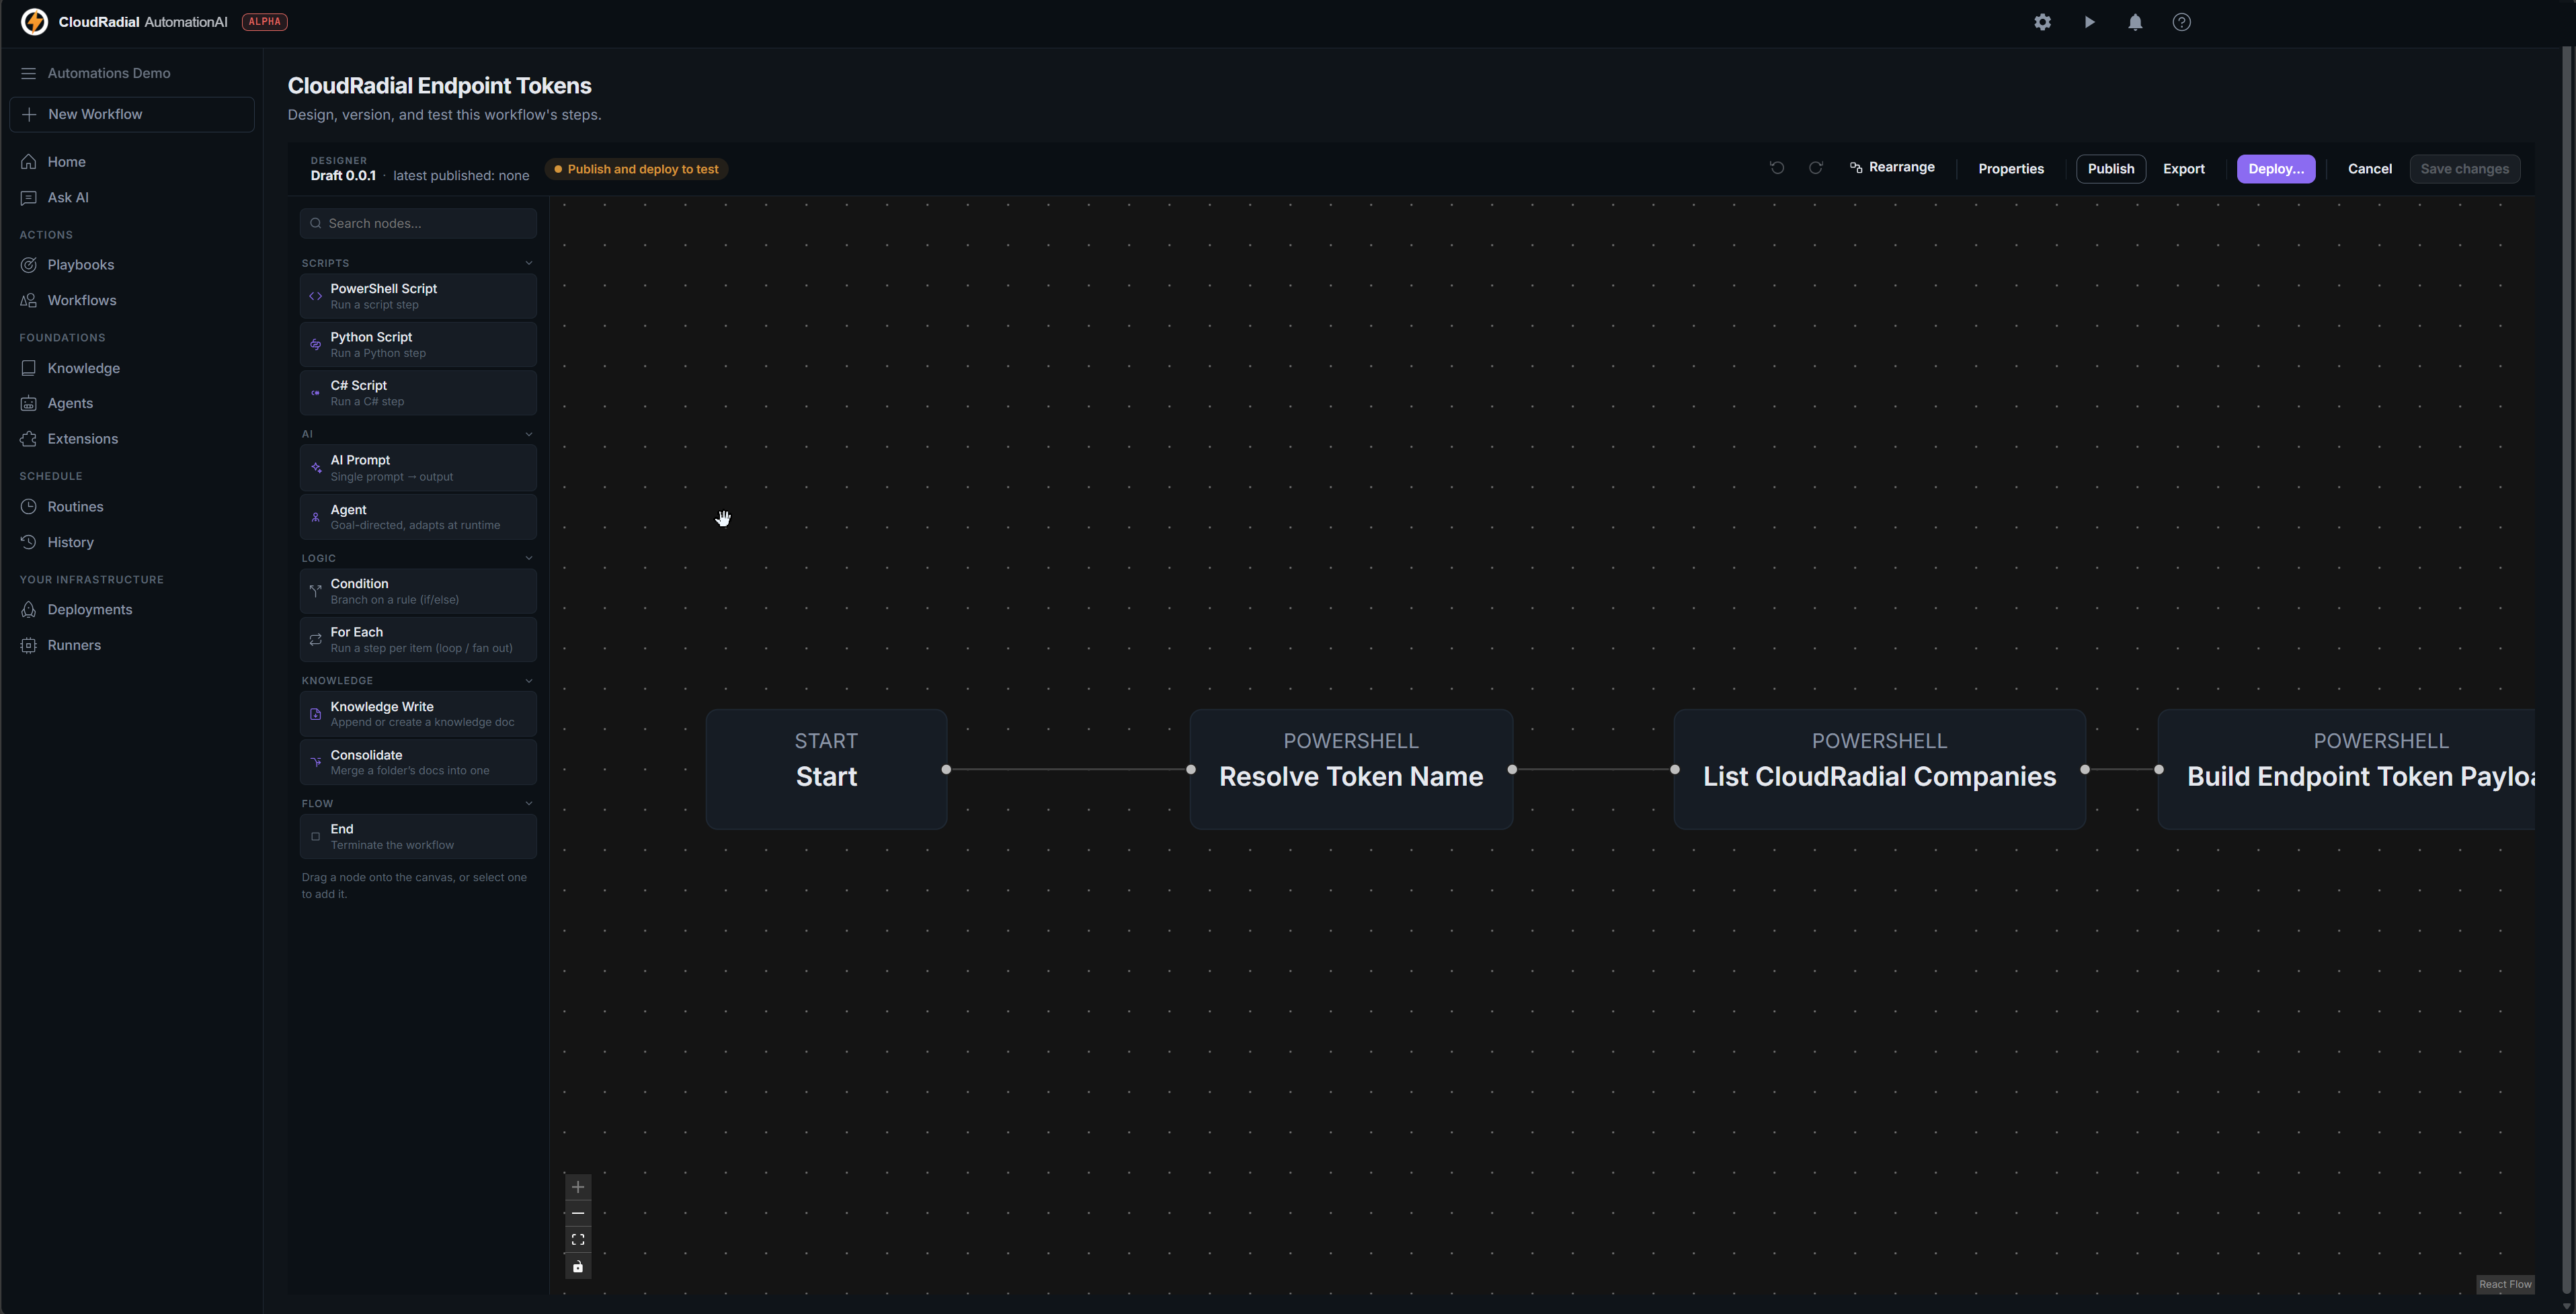Screen dimensions: 2576x1314
Task: Click the Search nodes input field
Action: tap(418, 223)
